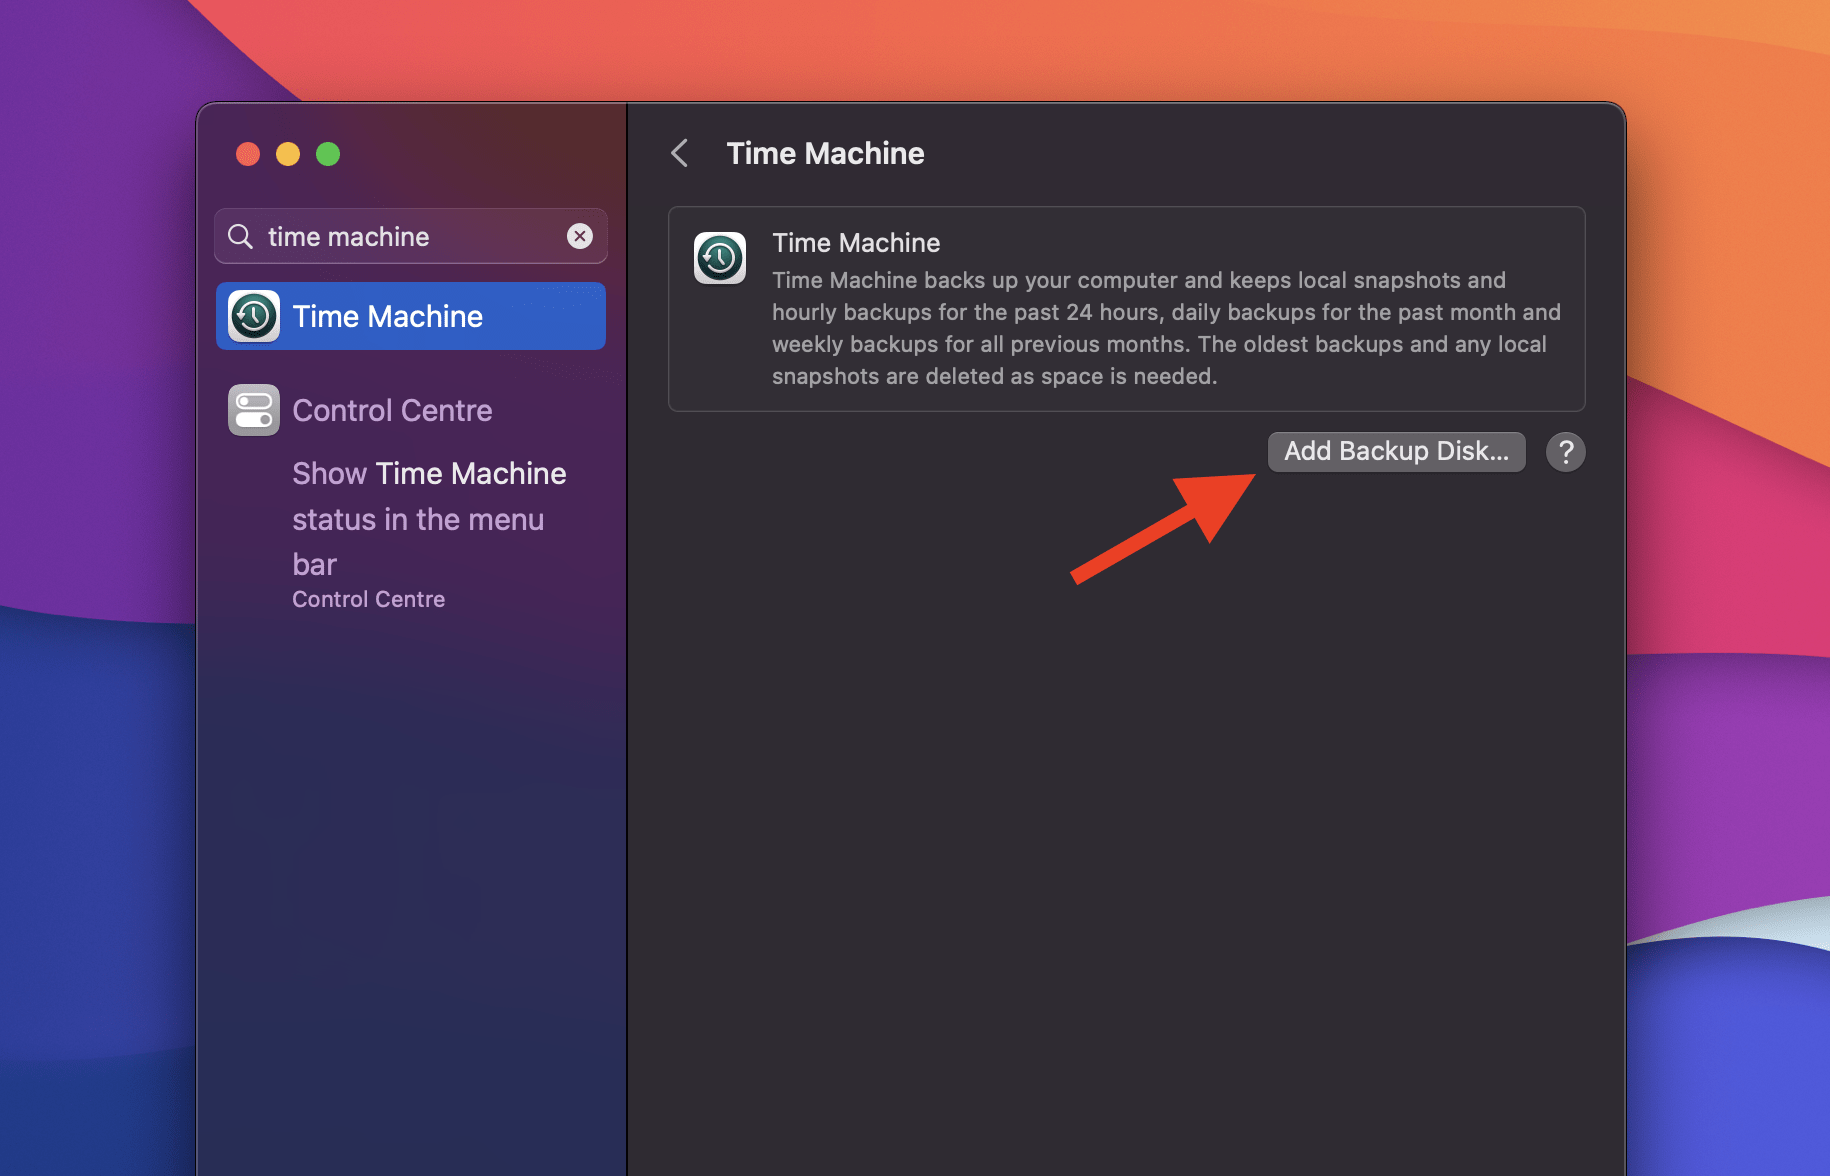This screenshot has height=1176, width=1830.
Task: Open Time Machine help via the question mark icon
Action: 1565,451
